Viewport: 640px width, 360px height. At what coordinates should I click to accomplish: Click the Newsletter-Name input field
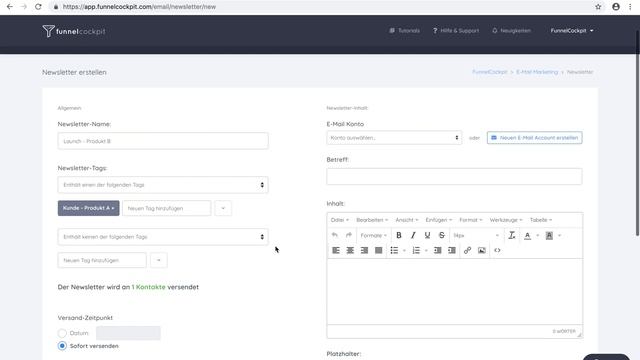(163, 141)
